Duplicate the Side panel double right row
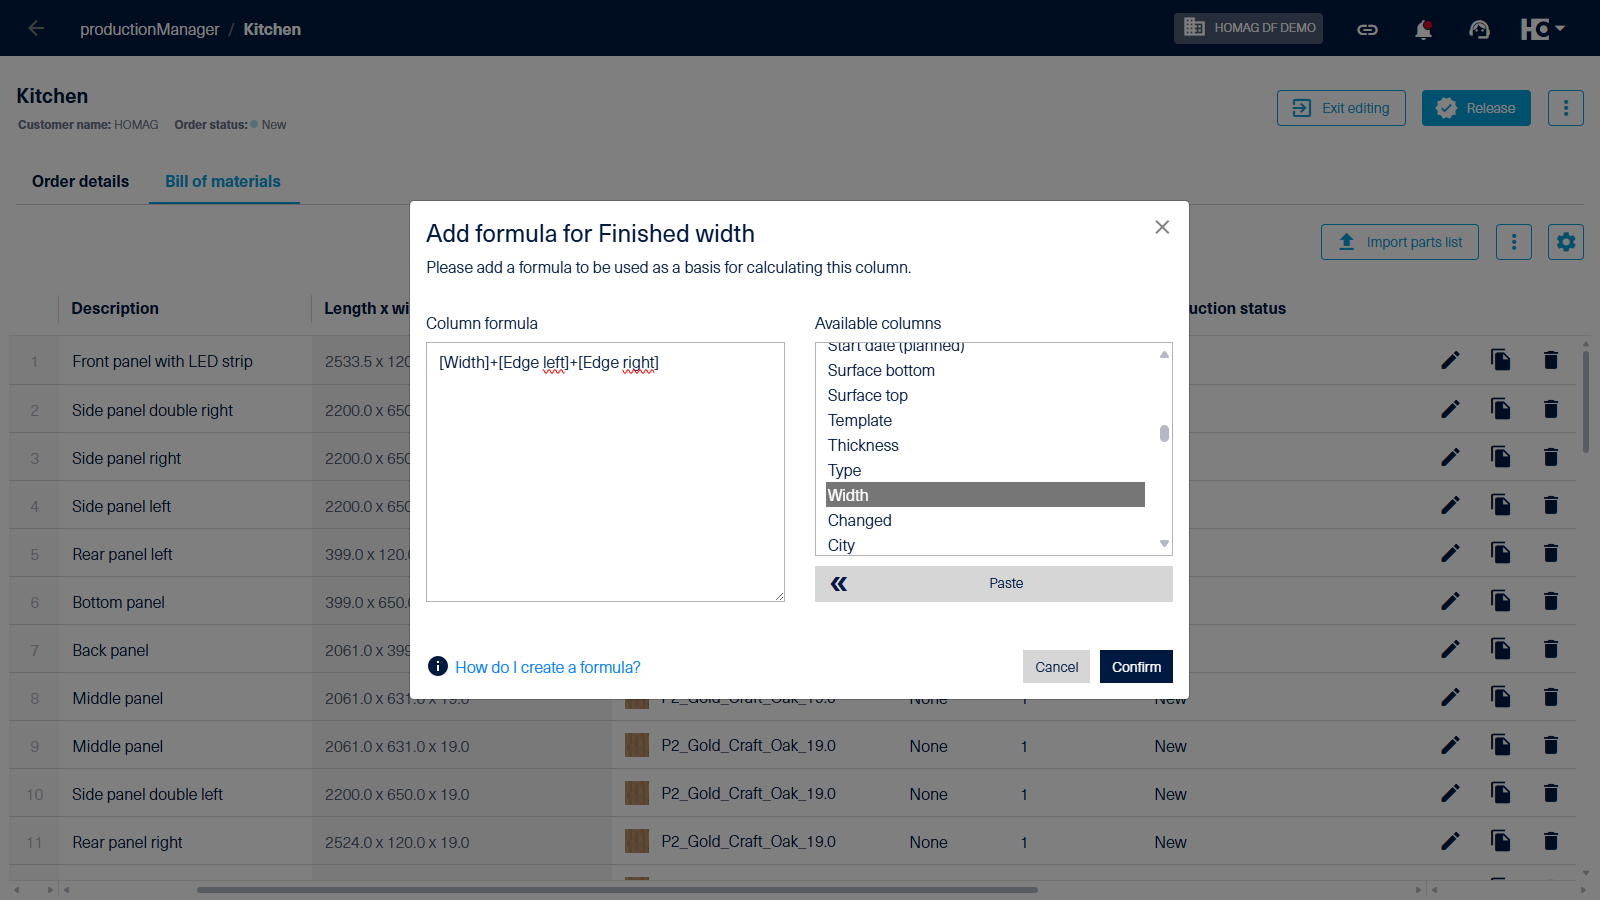The image size is (1600, 900). click(1501, 408)
